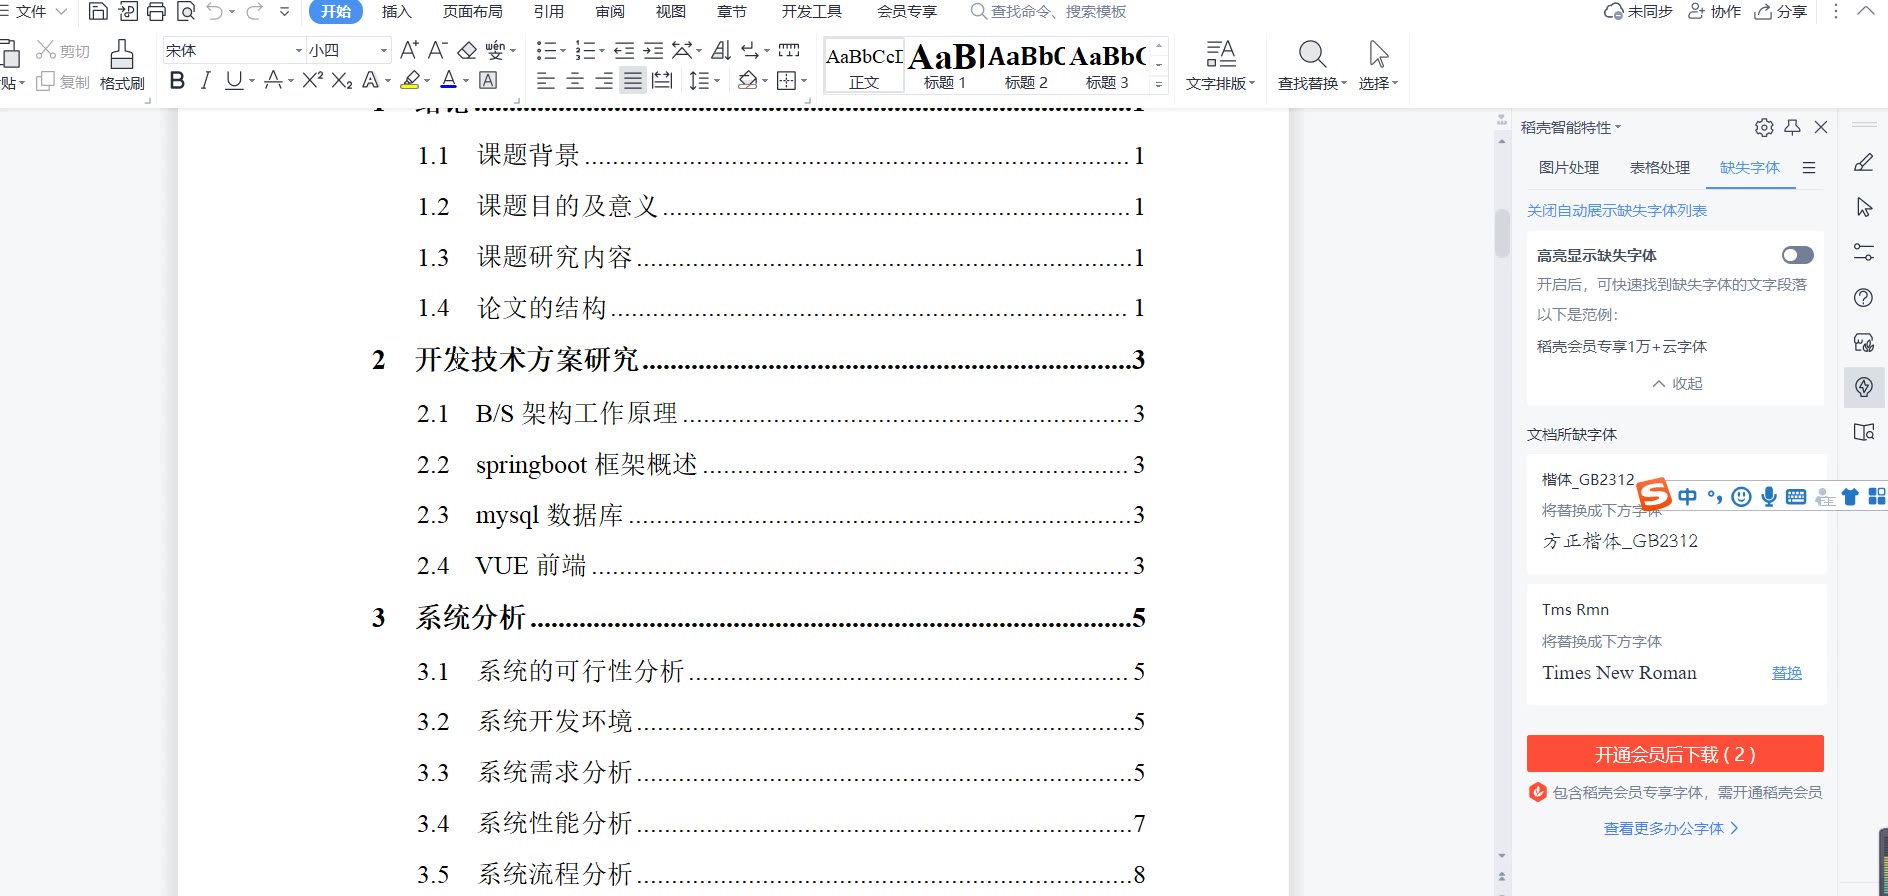Center align text

[x=575, y=81]
